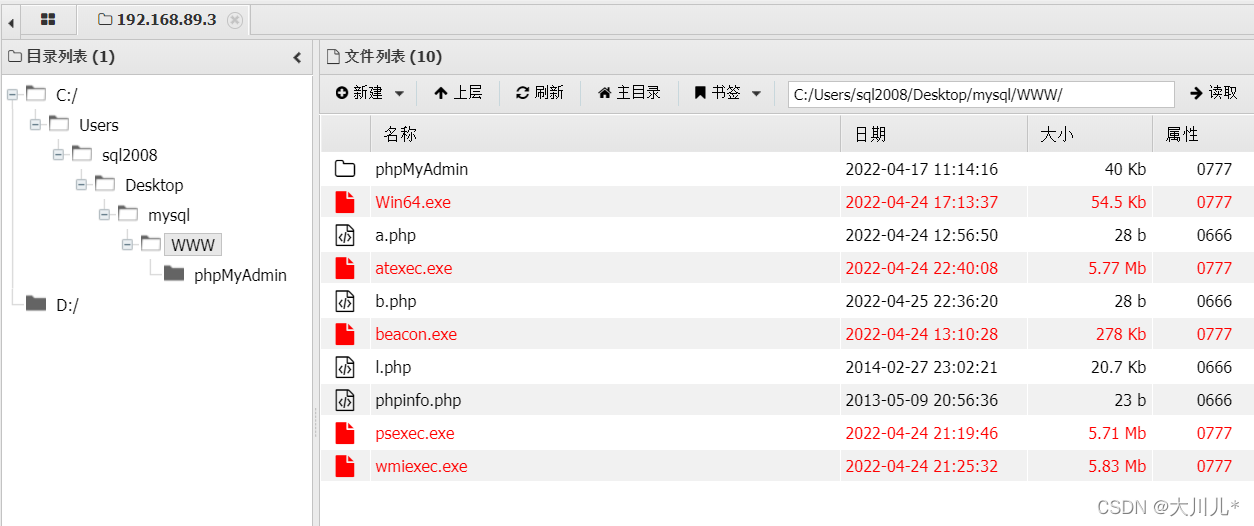
Task: Collapse the mysql tree node
Action: 104,214
